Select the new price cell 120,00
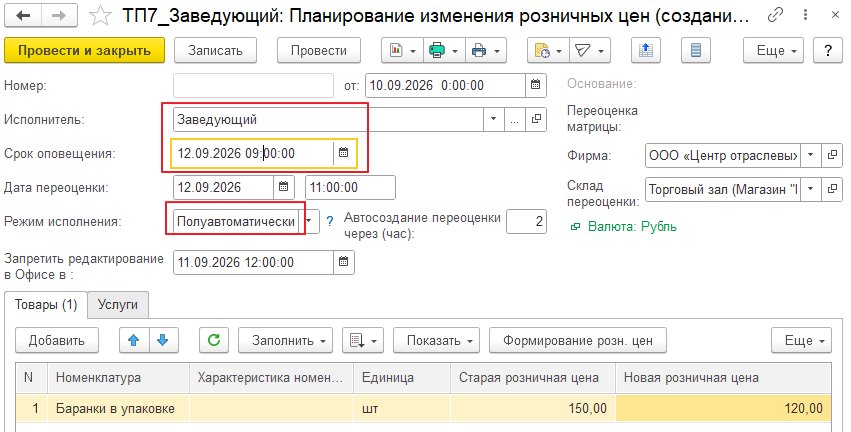Image resolution: width=851 pixels, height=432 pixels. [x=723, y=408]
